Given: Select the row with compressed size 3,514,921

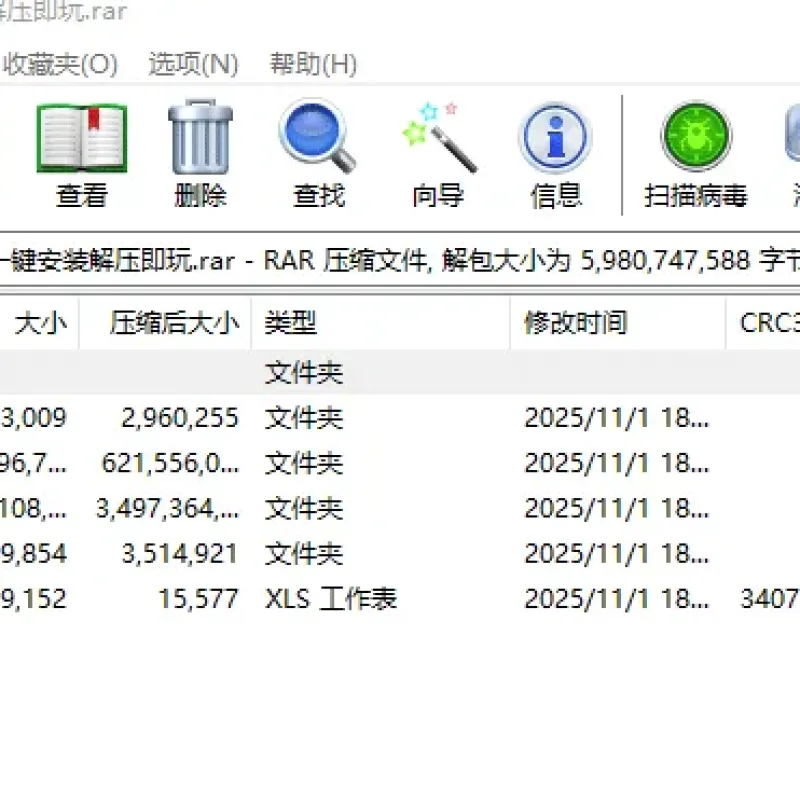Looking at the screenshot, I should pos(400,554).
